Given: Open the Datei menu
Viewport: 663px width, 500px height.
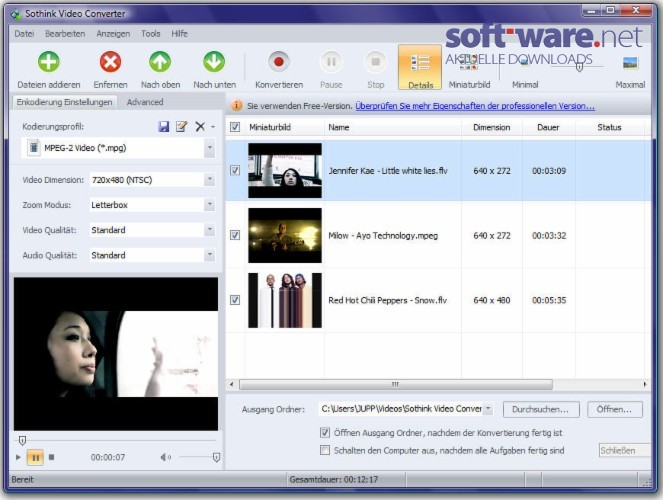Looking at the screenshot, I should pyautogui.click(x=24, y=34).
